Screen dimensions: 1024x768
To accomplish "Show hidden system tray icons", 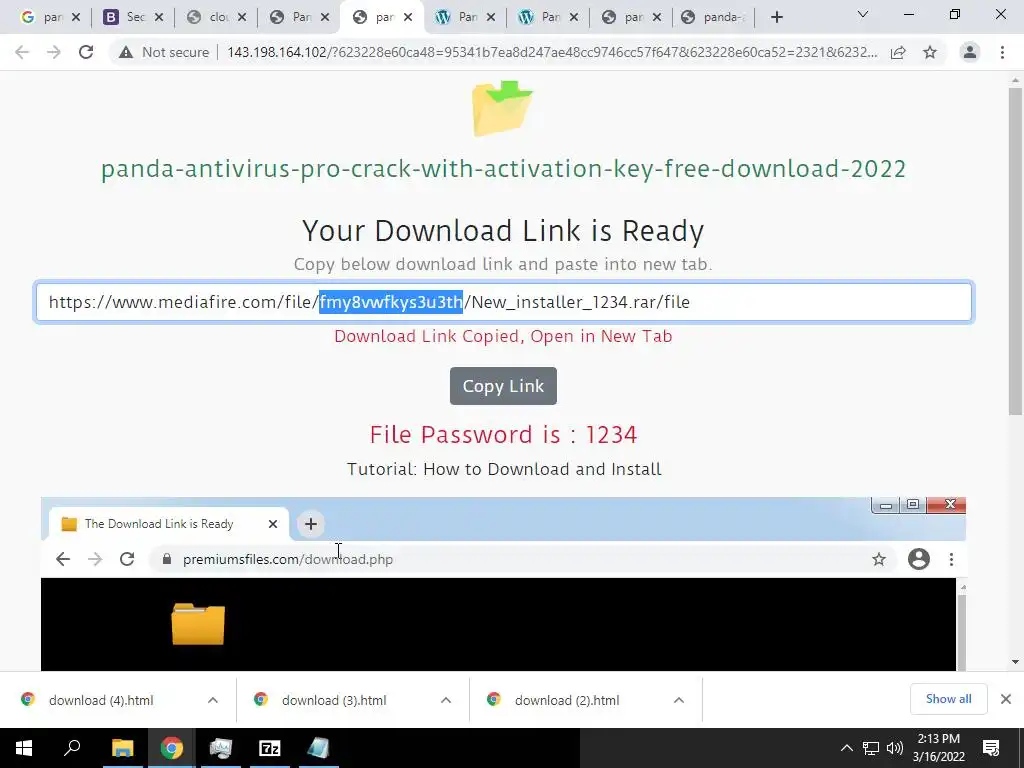I will coord(846,748).
